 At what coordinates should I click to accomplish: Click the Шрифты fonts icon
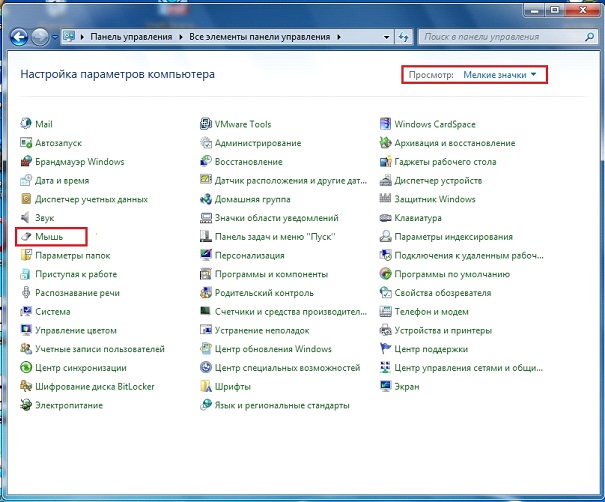pos(206,386)
